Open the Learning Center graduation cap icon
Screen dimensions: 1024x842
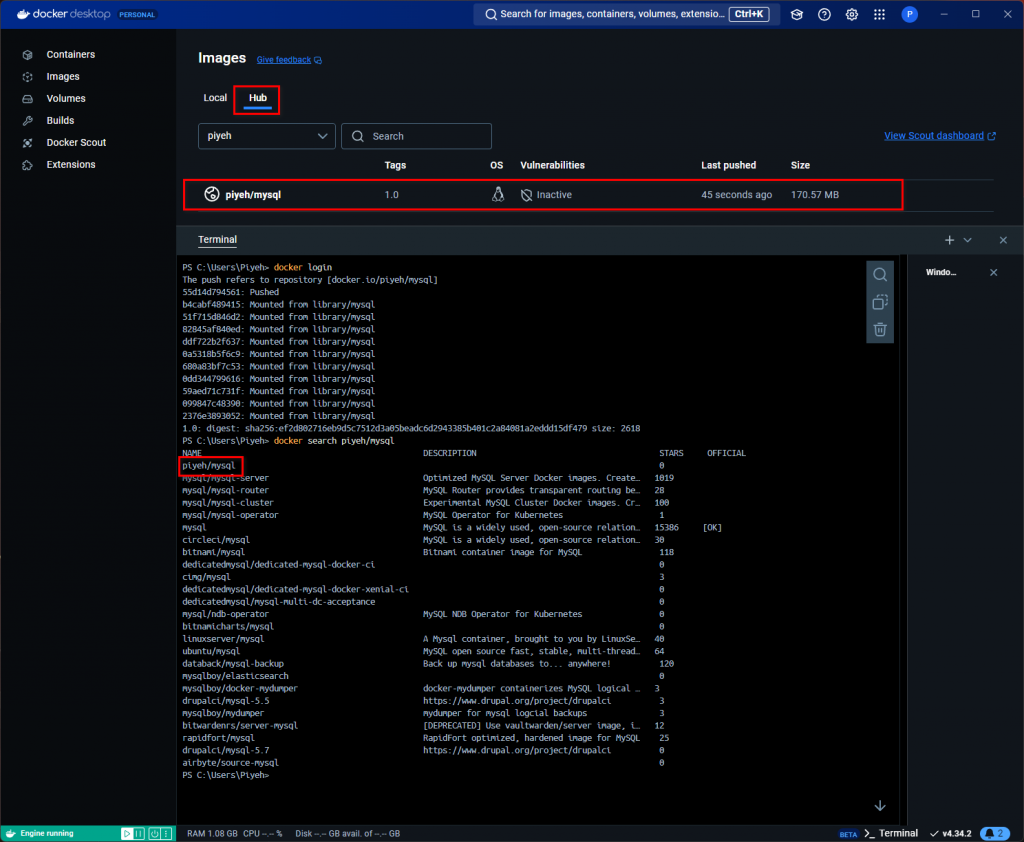(797, 14)
